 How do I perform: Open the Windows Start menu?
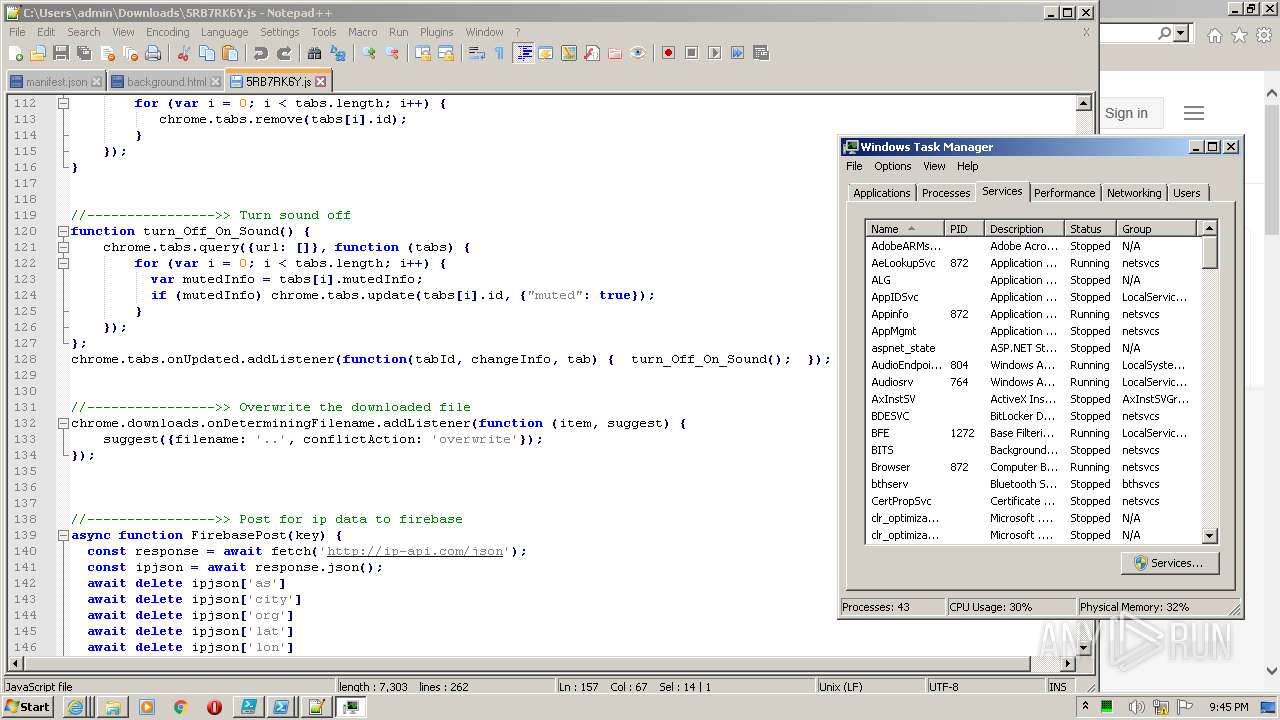click(x=28, y=706)
